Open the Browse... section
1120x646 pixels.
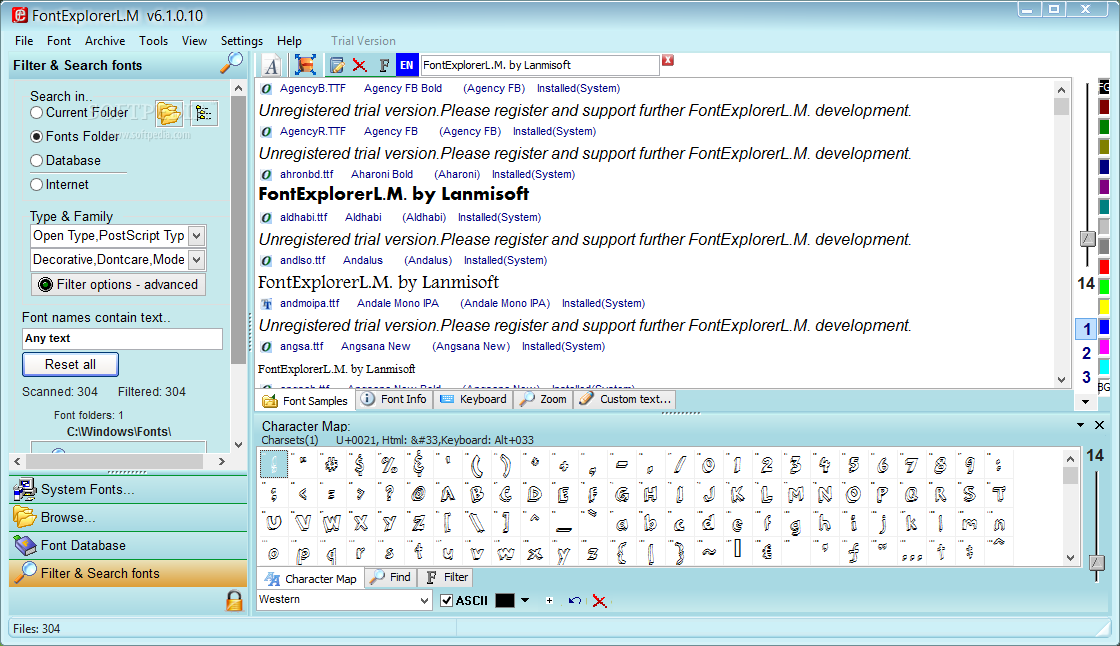[x=128, y=517]
